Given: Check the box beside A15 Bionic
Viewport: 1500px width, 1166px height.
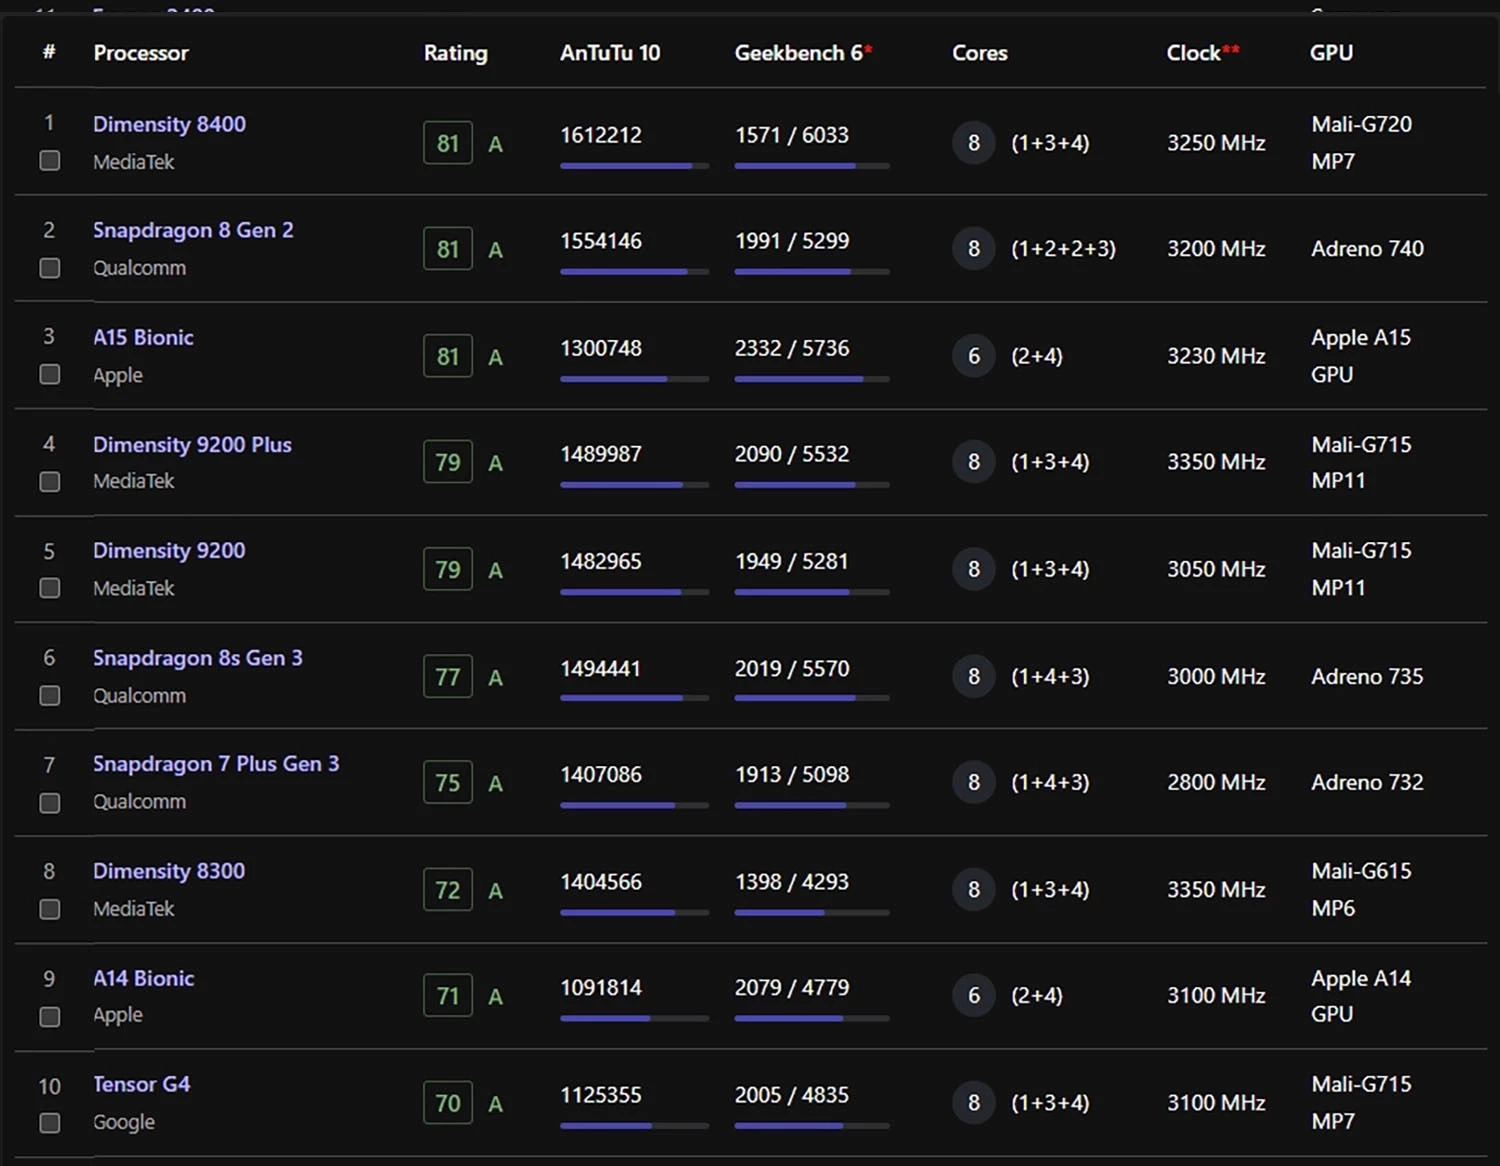Looking at the screenshot, I should click(x=49, y=374).
